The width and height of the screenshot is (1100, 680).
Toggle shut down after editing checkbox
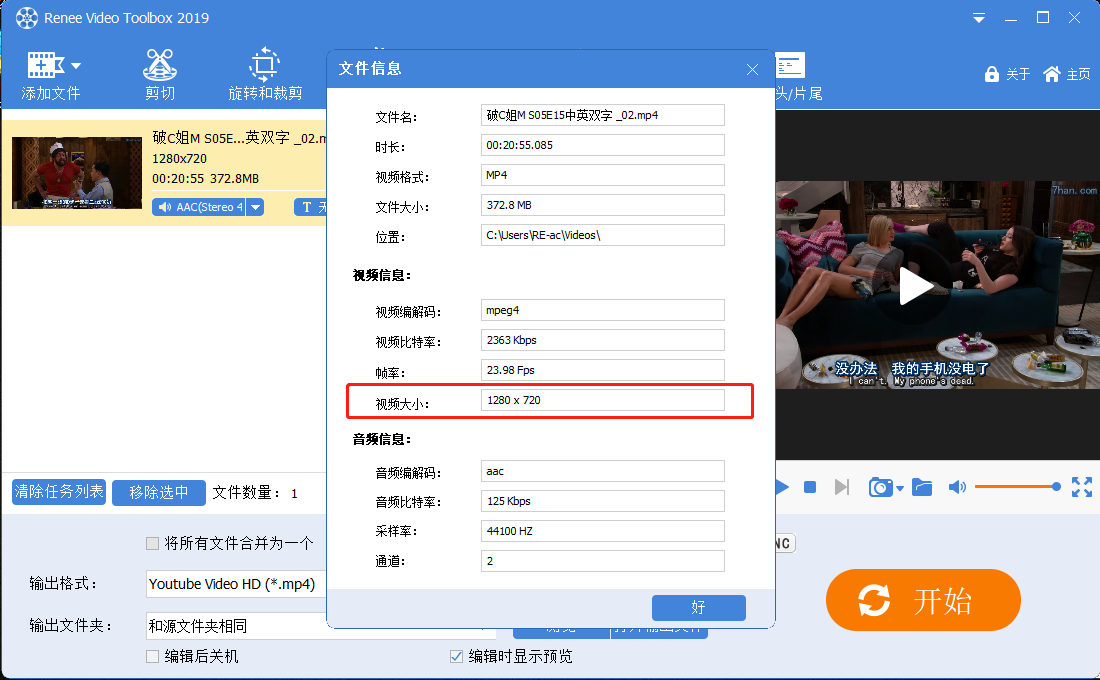pyautogui.click(x=152, y=657)
